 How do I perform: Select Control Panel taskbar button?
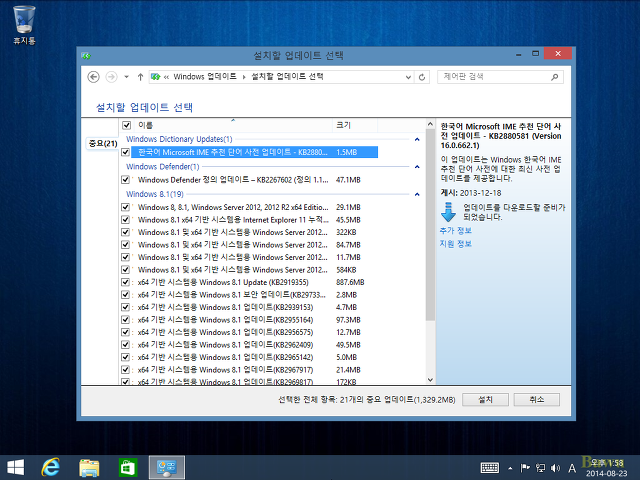[167, 467]
